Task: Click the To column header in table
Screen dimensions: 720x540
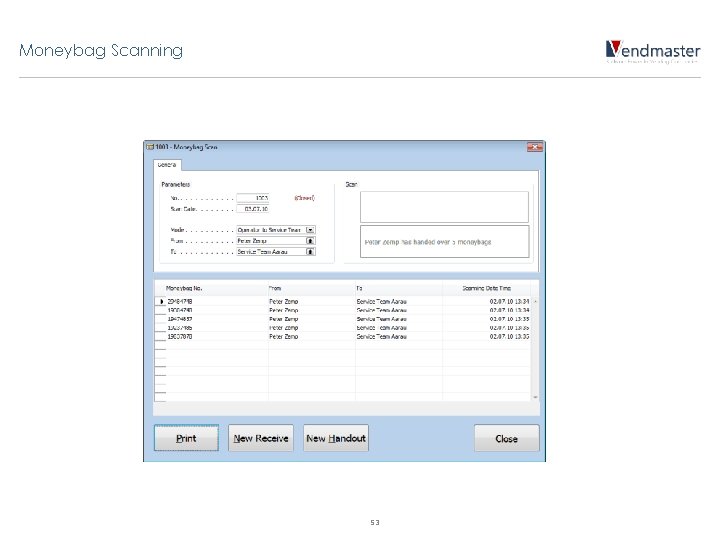Action: pos(399,288)
